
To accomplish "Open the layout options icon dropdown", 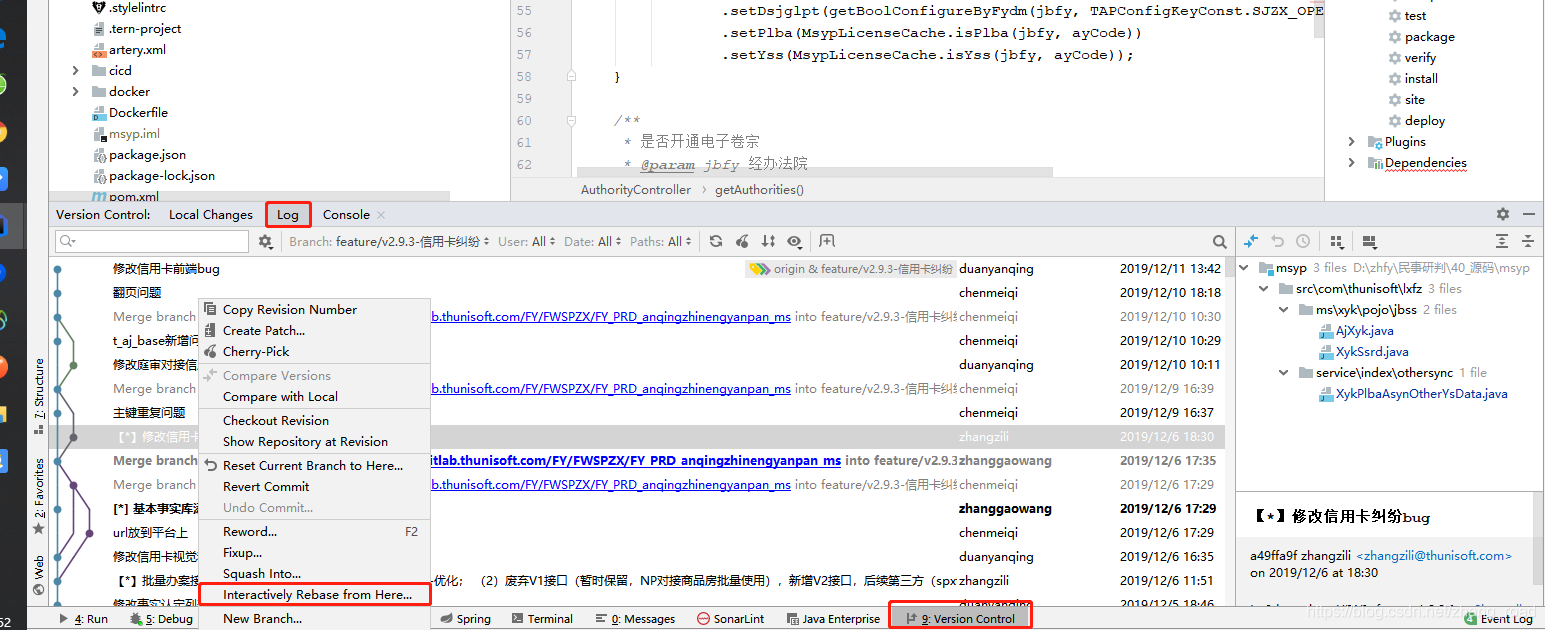I will [x=1369, y=241].
